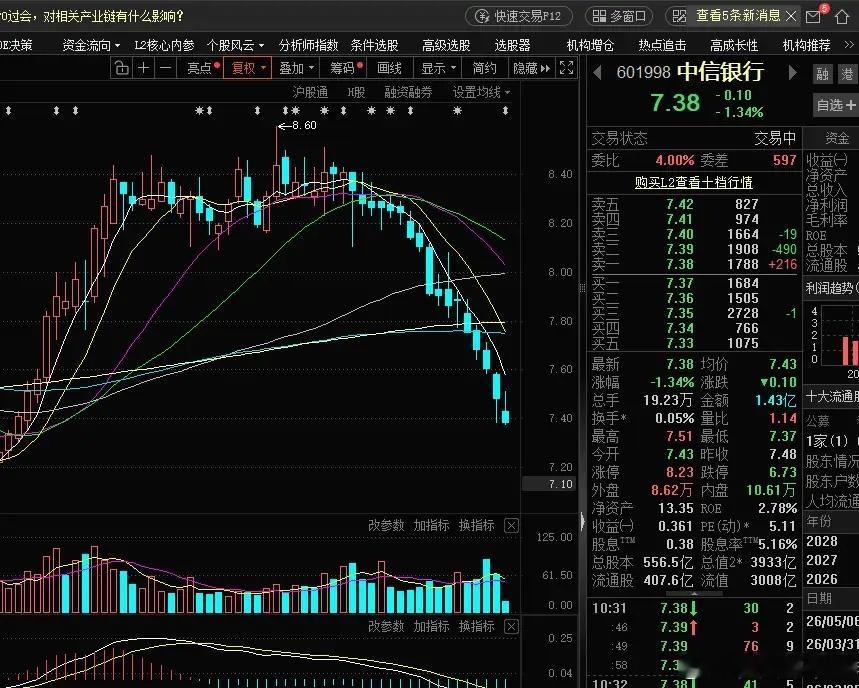Open L2核心内参 menu
The image size is (859, 688).
164,45
